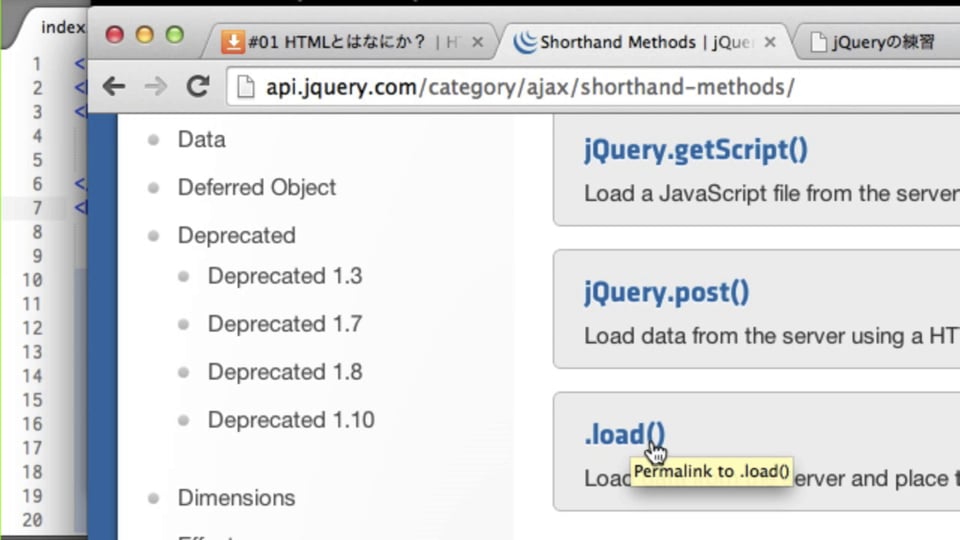Open the .load() method link

[624, 434]
